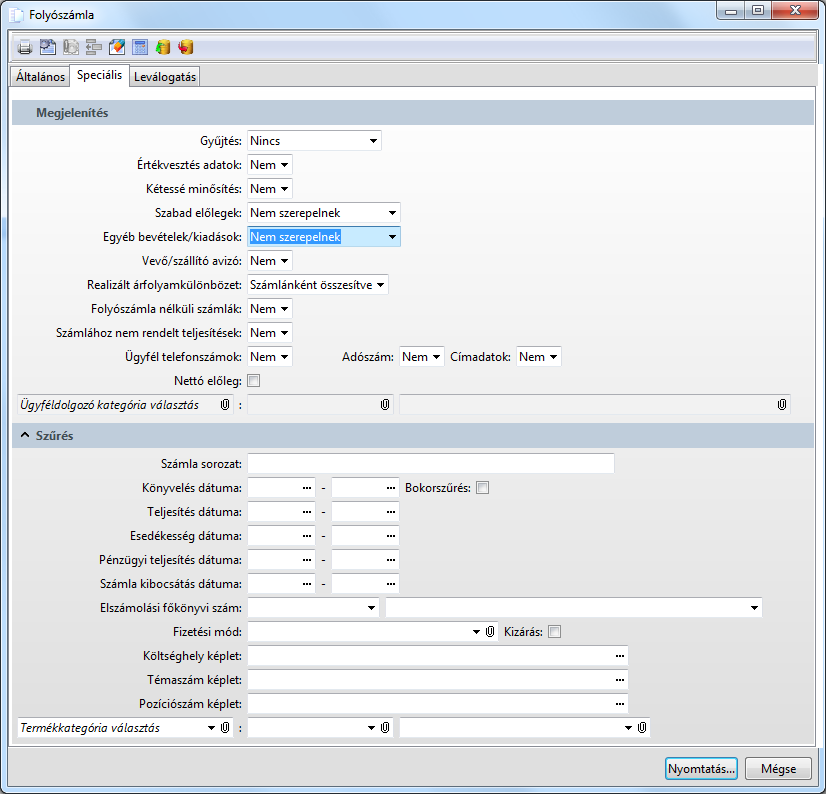The height and width of the screenshot is (794, 826).
Task: Open the Elszámolási főkönyvi szám first dropdown
Action: 313,608
